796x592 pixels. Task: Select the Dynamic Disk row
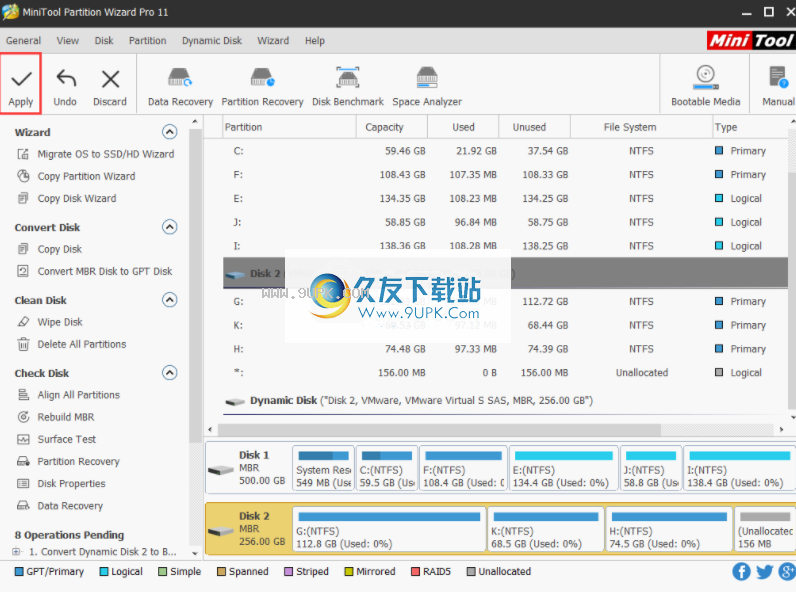[x=506, y=401]
